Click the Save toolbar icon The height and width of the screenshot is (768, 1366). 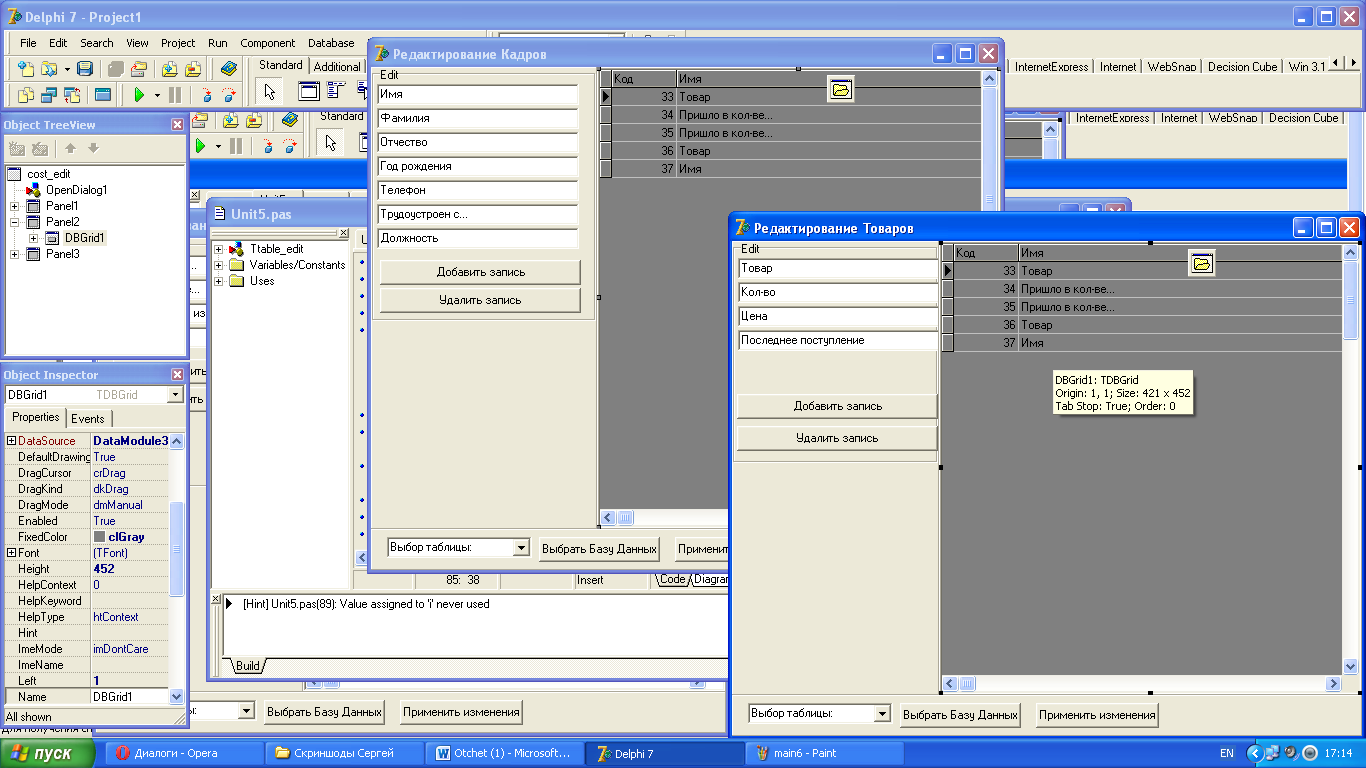[x=85, y=69]
